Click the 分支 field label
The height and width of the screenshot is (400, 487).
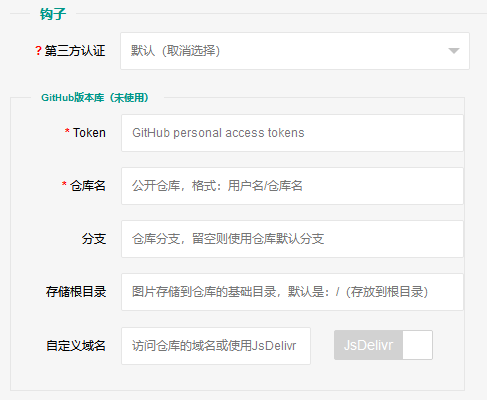coord(94,239)
